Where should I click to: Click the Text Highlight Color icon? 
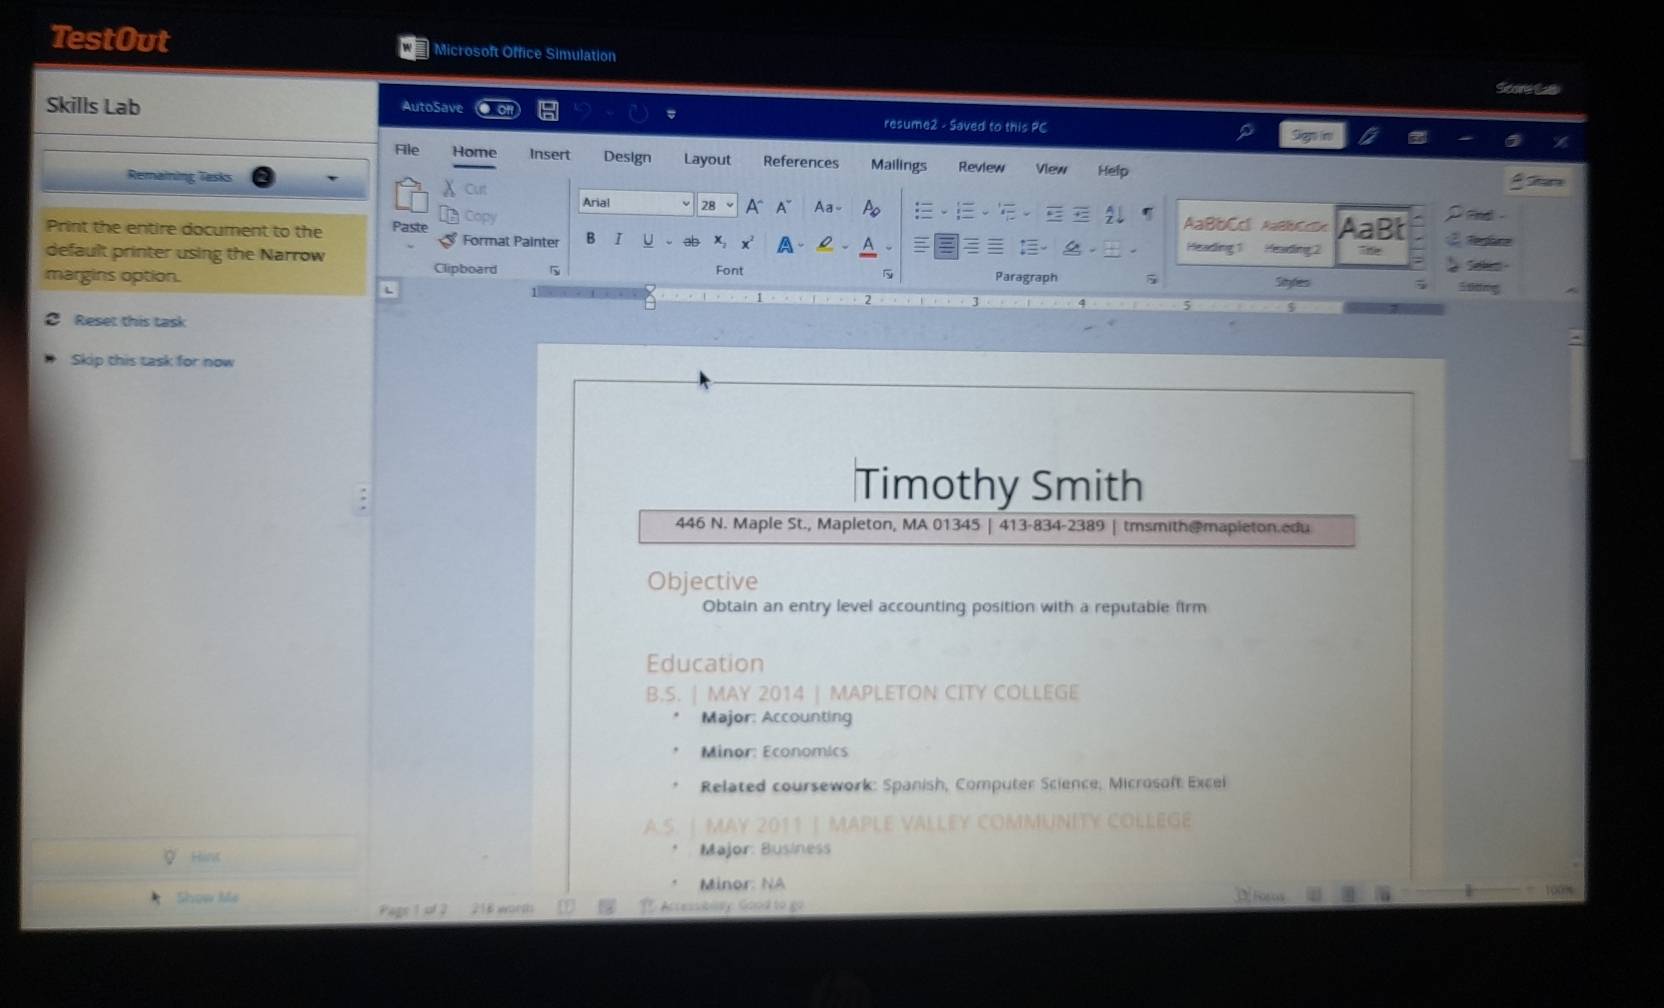[824, 242]
